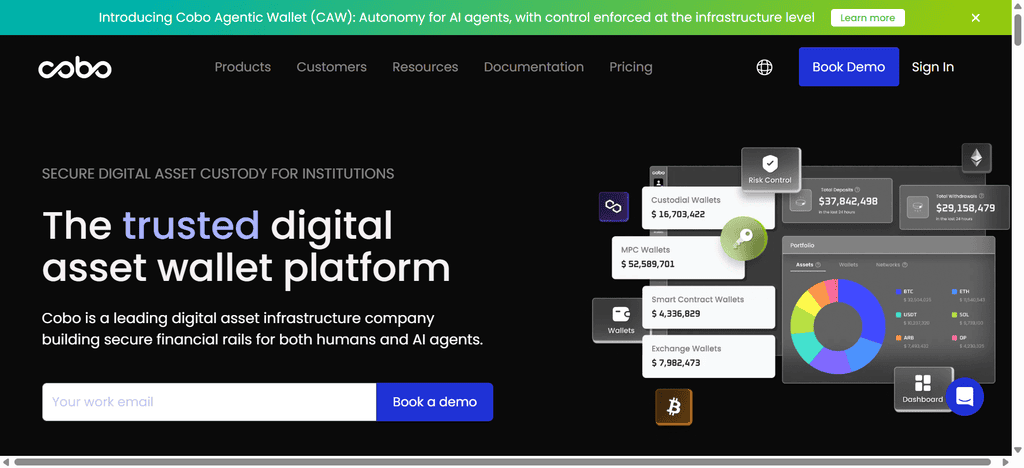Screen dimensions: 1024x468
Task: Click the Ethereum icon tile
Action: coord(976,158)
